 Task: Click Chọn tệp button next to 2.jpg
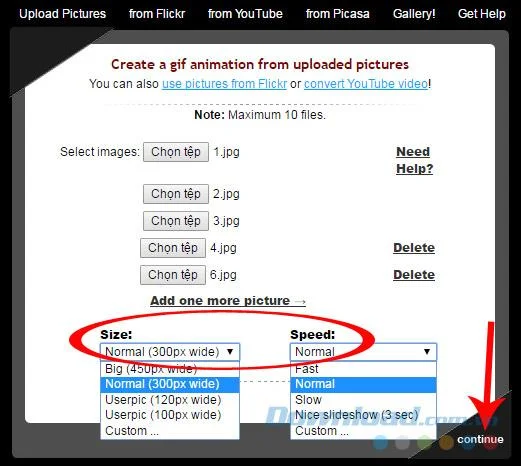pos(176,194)
